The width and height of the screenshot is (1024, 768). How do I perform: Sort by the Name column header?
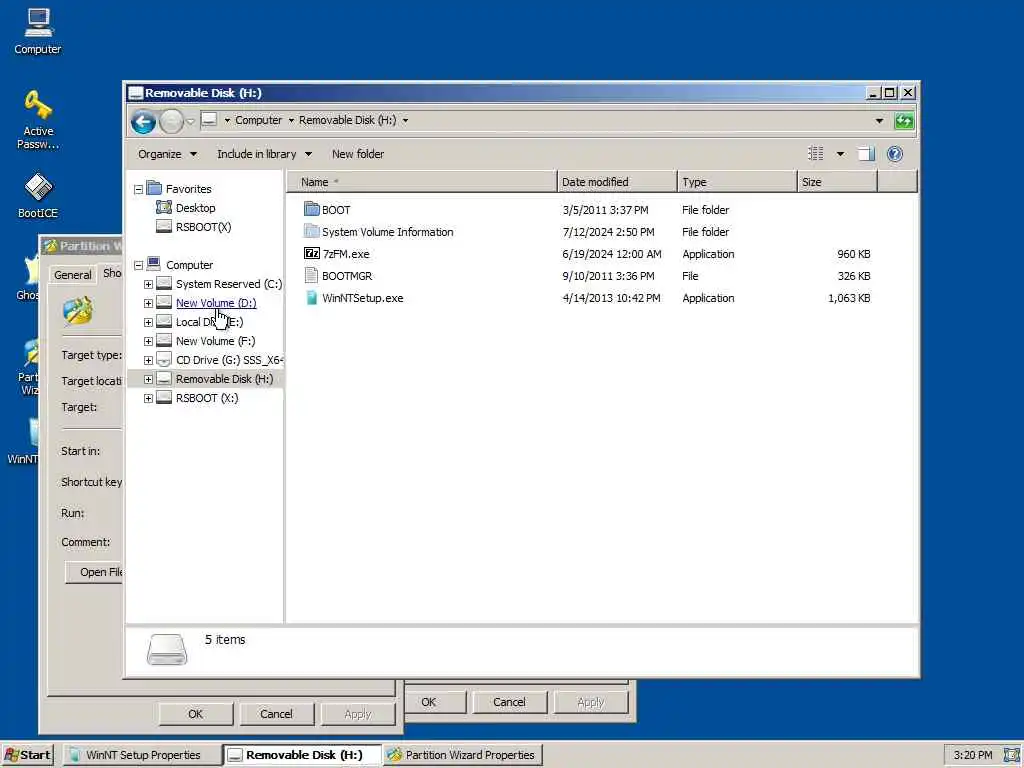tap(421, 182)
